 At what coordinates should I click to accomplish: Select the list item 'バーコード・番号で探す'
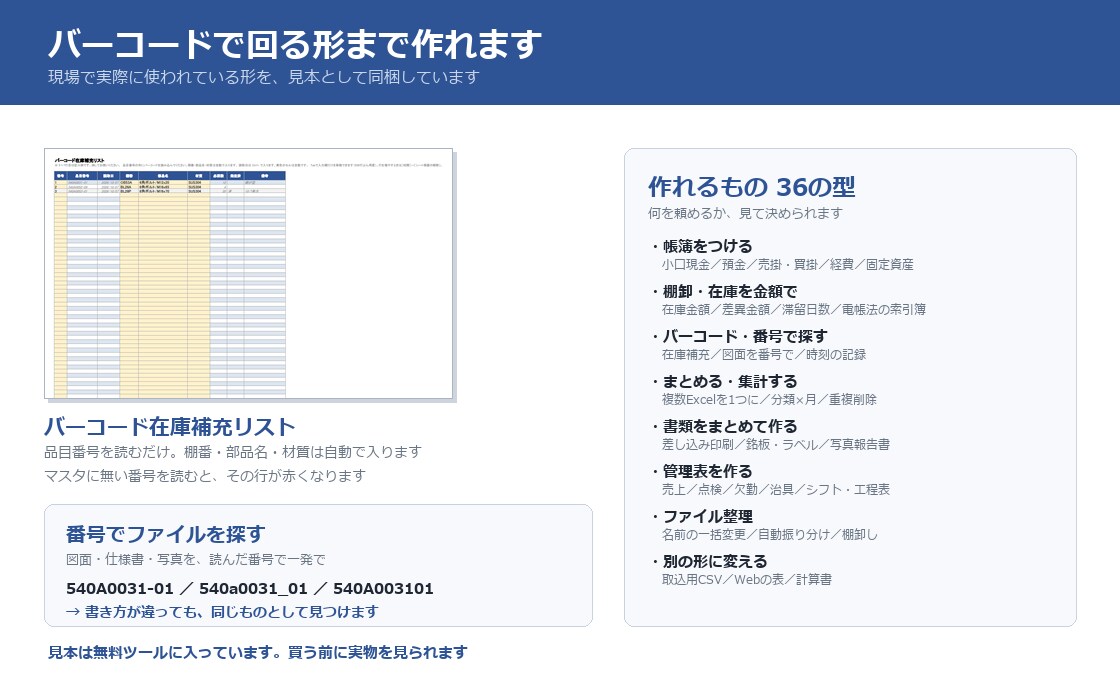click(745, 336)
